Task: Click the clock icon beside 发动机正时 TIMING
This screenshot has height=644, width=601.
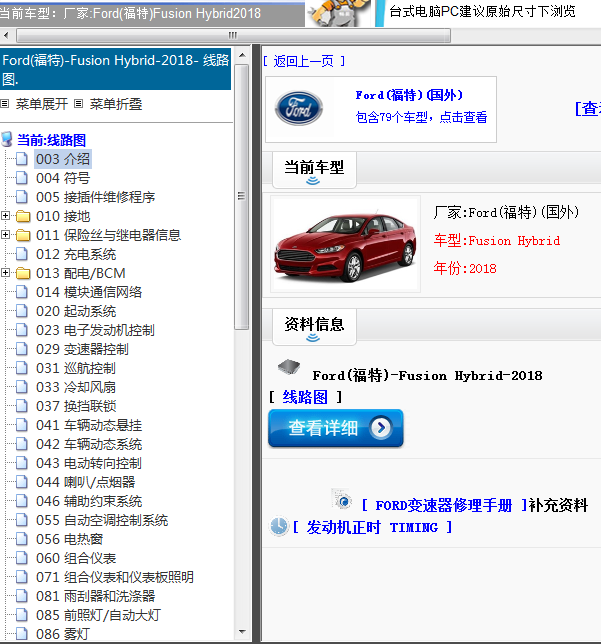Action: (x=279, y=526)
